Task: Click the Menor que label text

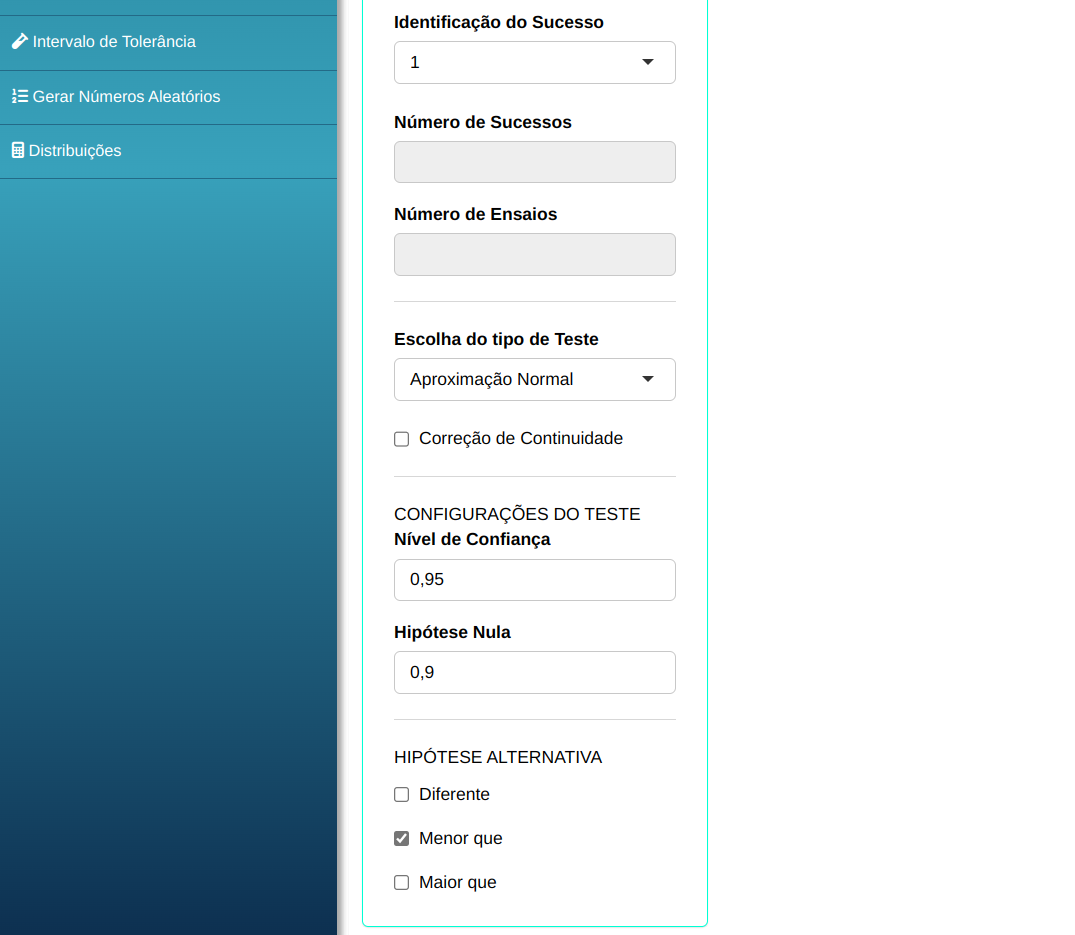Action: point(460,839)
